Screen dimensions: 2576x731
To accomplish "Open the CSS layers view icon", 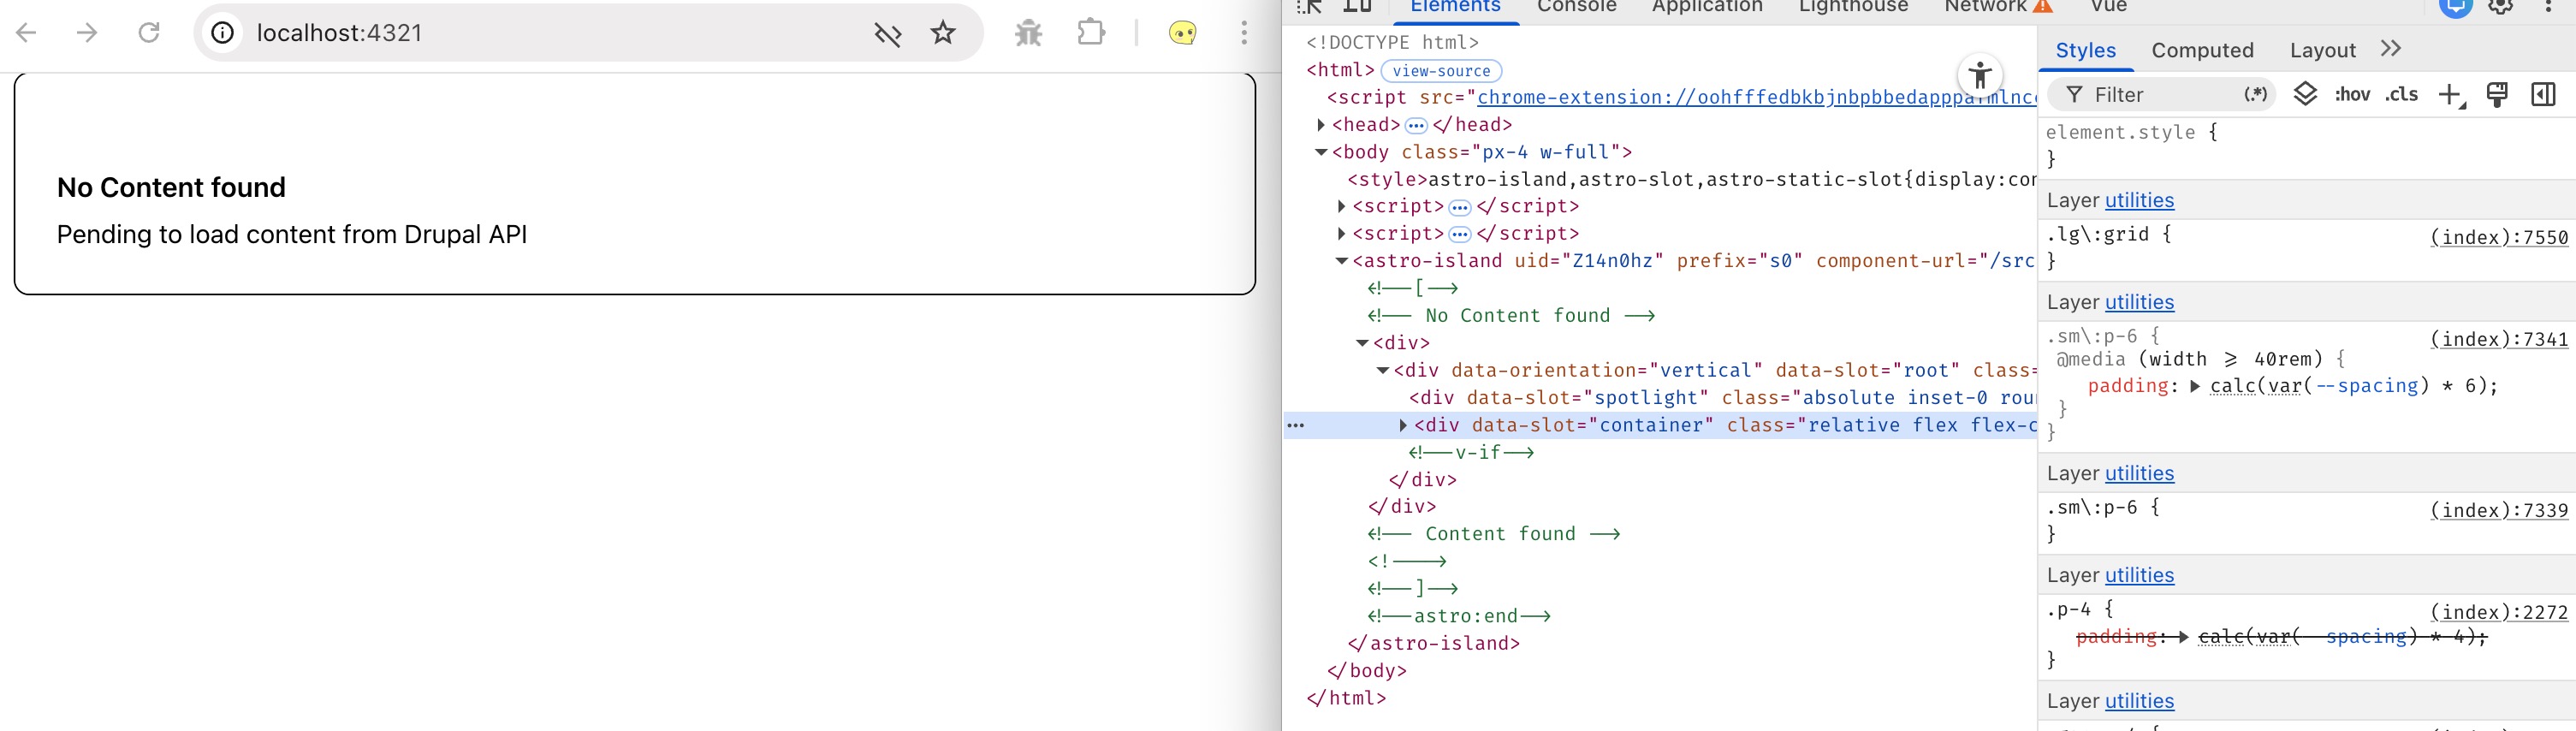I will (2305, 94).
